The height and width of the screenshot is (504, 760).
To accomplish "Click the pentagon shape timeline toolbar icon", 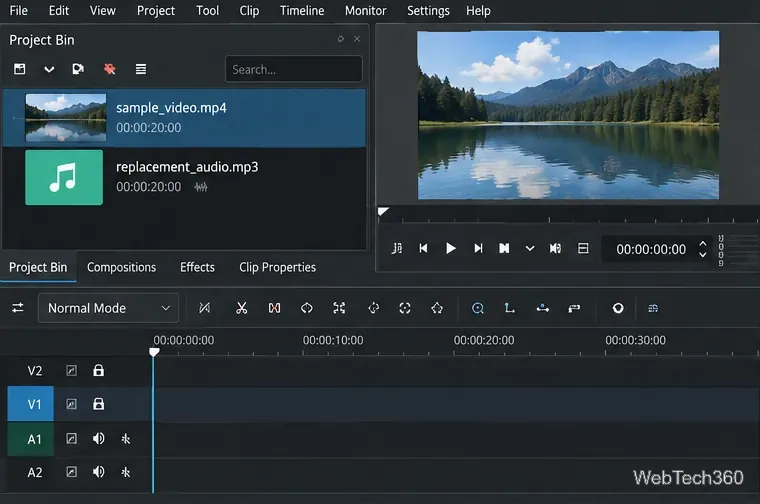I will (437, 308).
